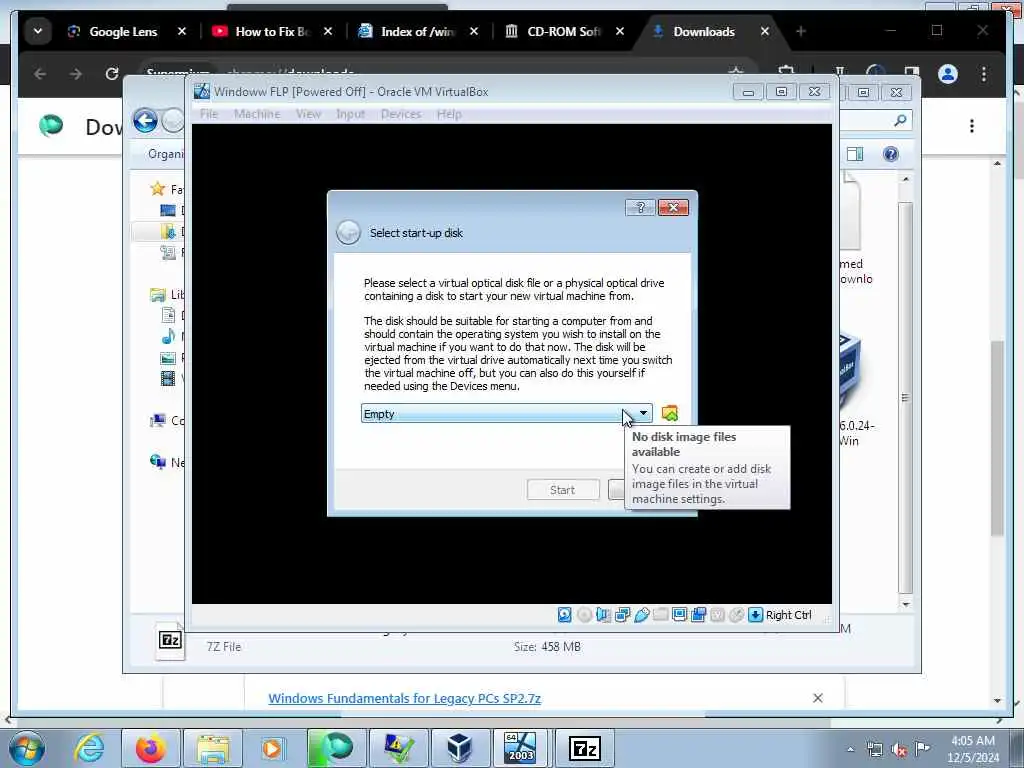Open the VirtualBox cube taskbar icon
The height and width of the screenshot is (768, 1024).
point(460,748)
